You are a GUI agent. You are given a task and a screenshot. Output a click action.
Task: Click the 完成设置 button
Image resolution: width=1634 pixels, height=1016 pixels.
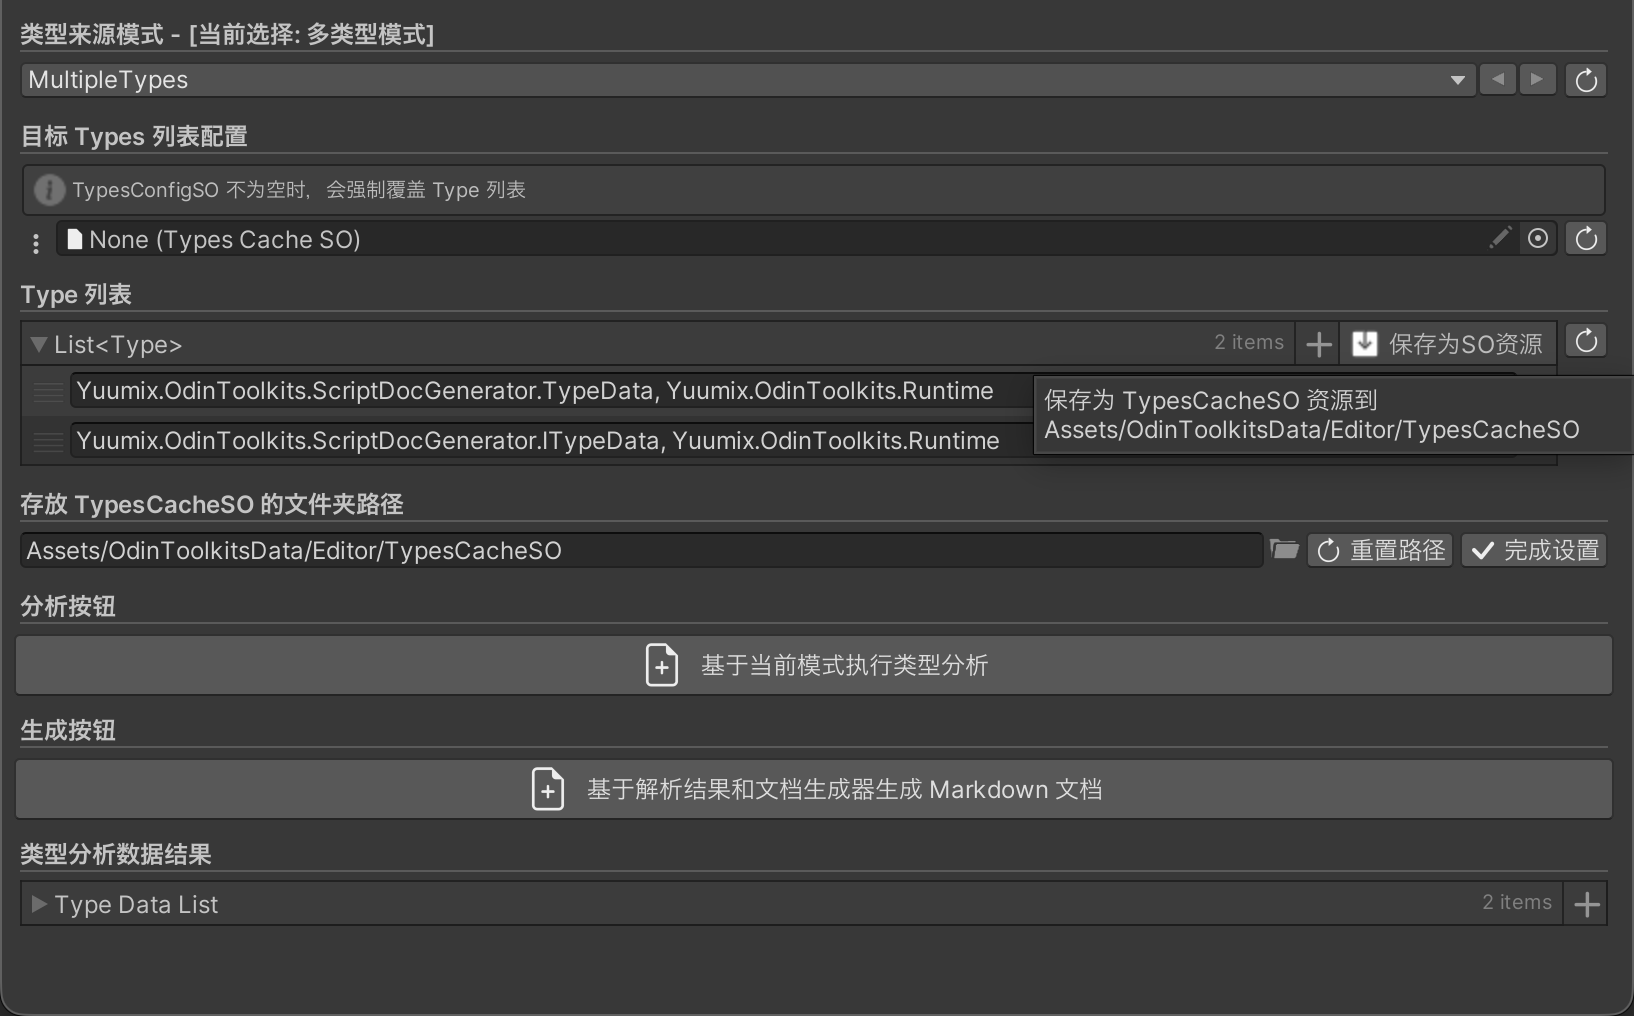tap(1534, 549)
